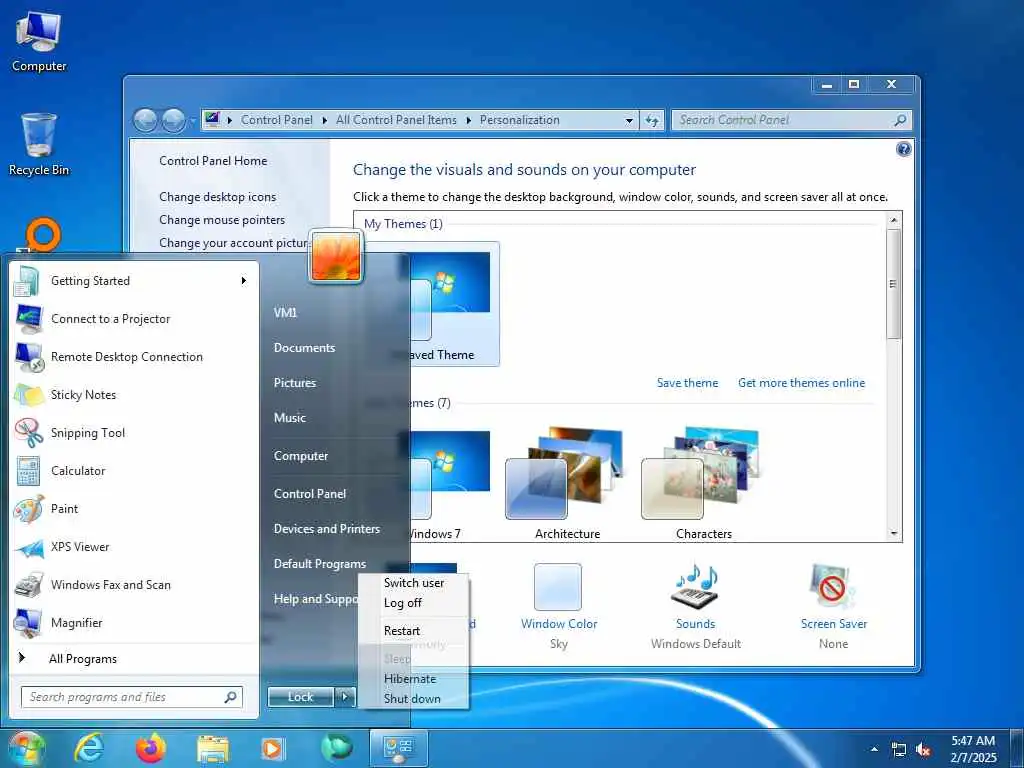Select the Characters theme

pos(703,483)
